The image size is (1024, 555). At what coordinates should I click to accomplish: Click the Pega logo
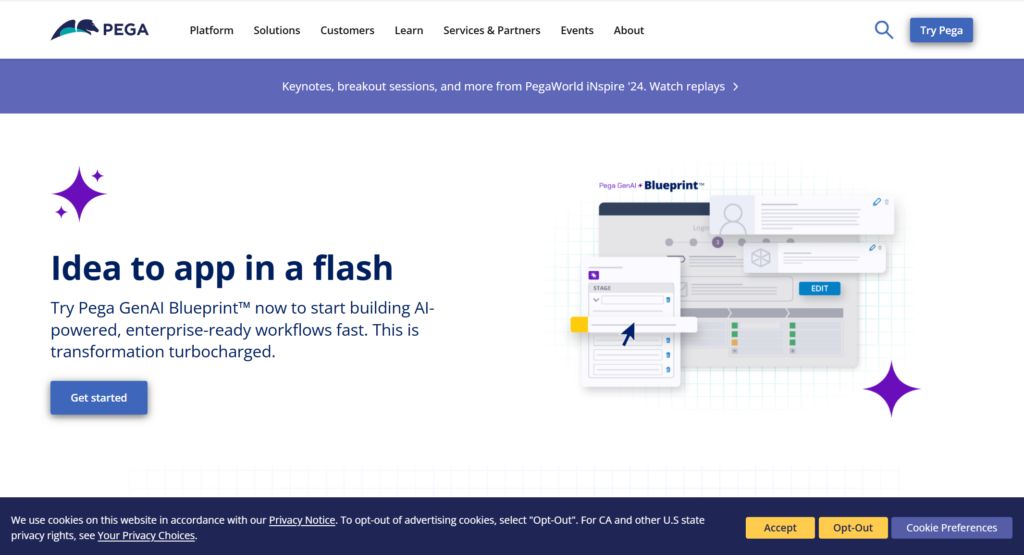(x=100, y=29)
